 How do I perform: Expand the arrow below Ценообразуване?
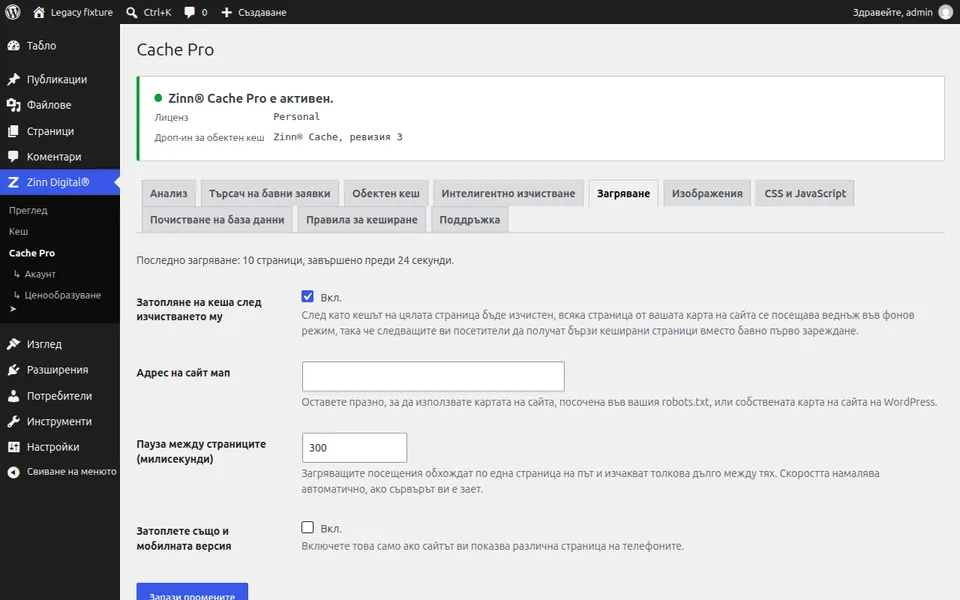(x=13, y=309)
